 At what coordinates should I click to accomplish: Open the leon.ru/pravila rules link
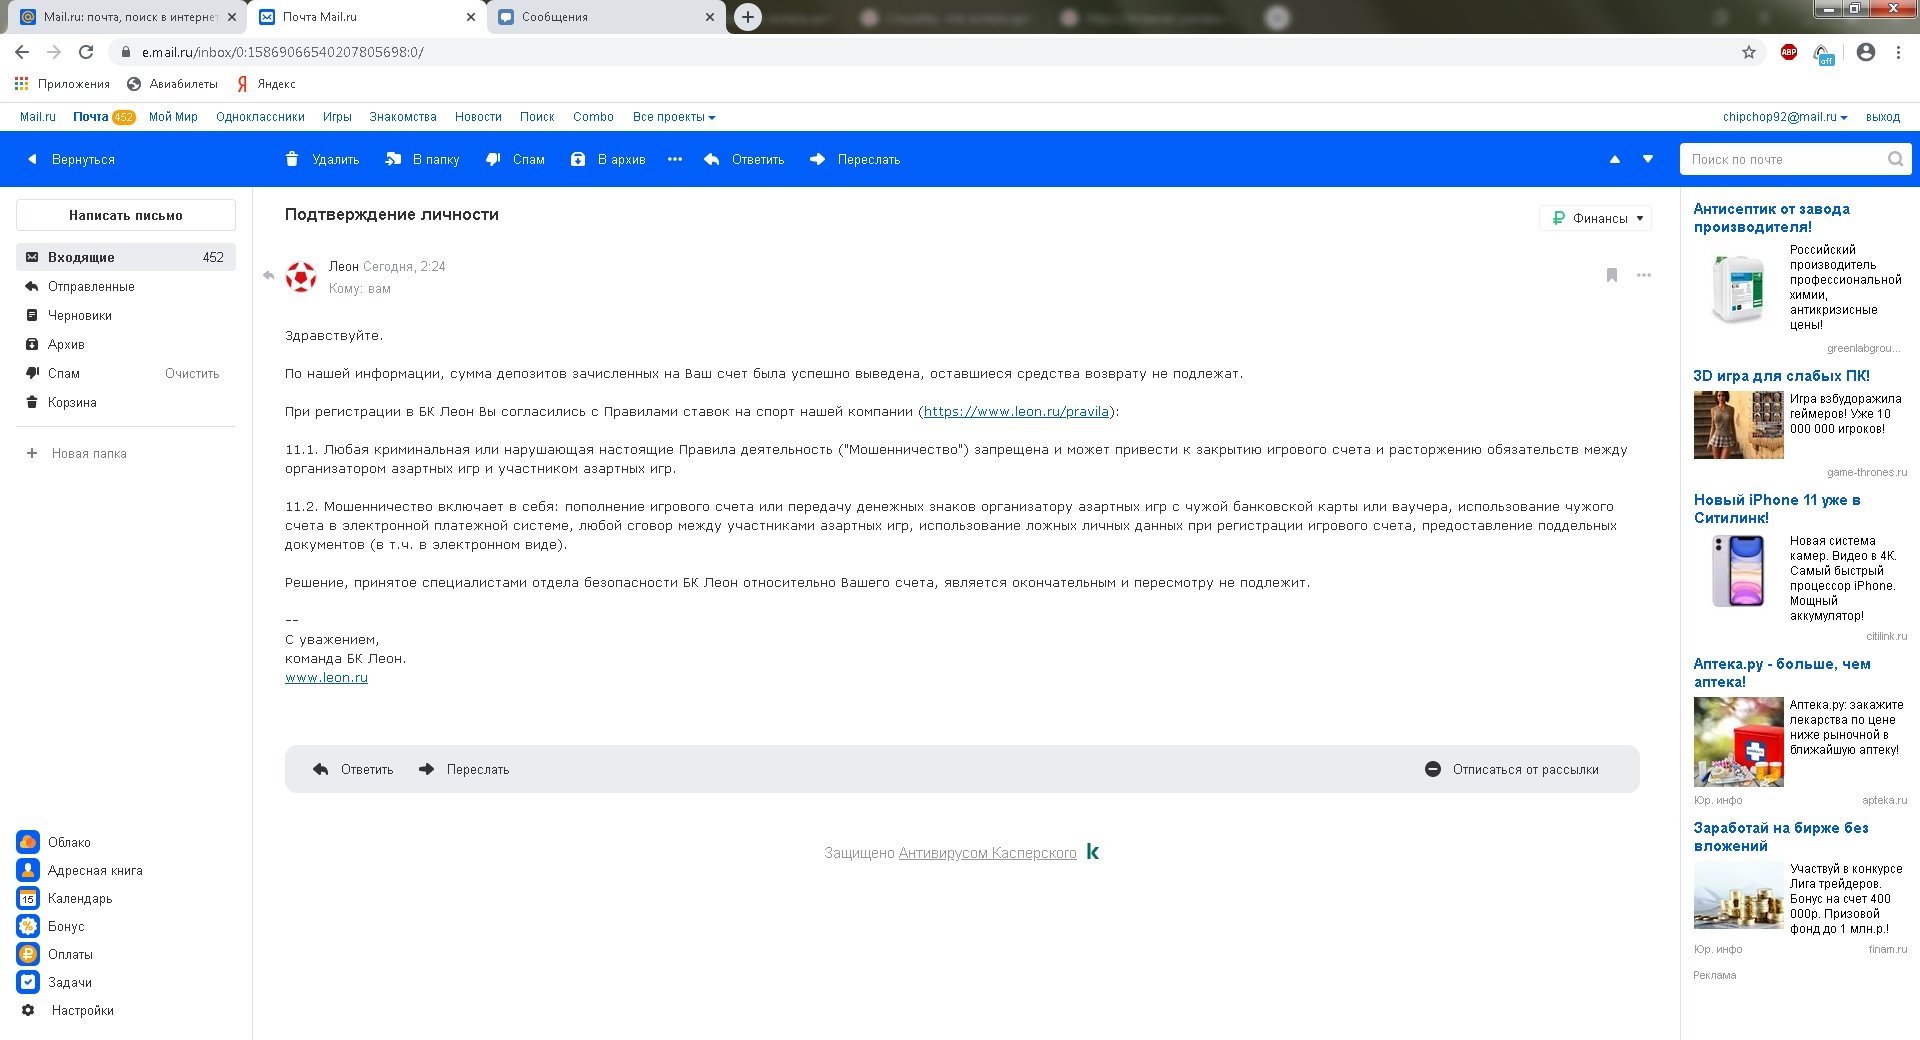[1016, 411]
